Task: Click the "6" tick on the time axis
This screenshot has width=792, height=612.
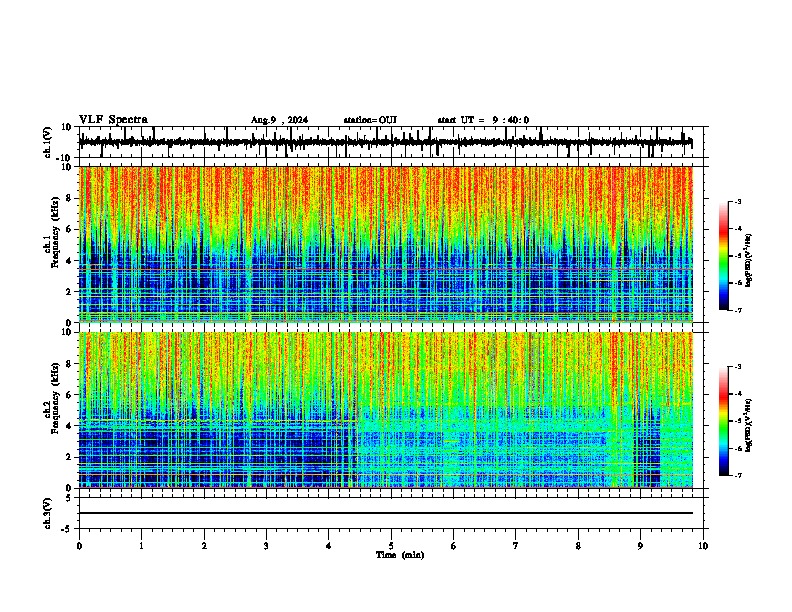Action: coord(454,546)
